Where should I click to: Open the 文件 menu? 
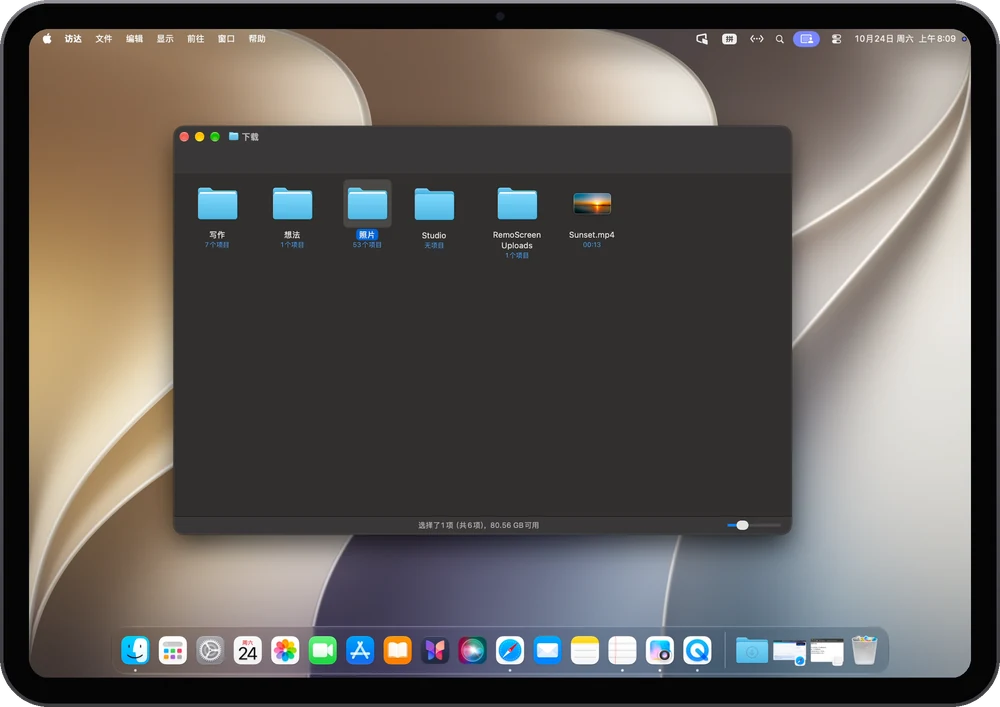(x=104, y=39)
